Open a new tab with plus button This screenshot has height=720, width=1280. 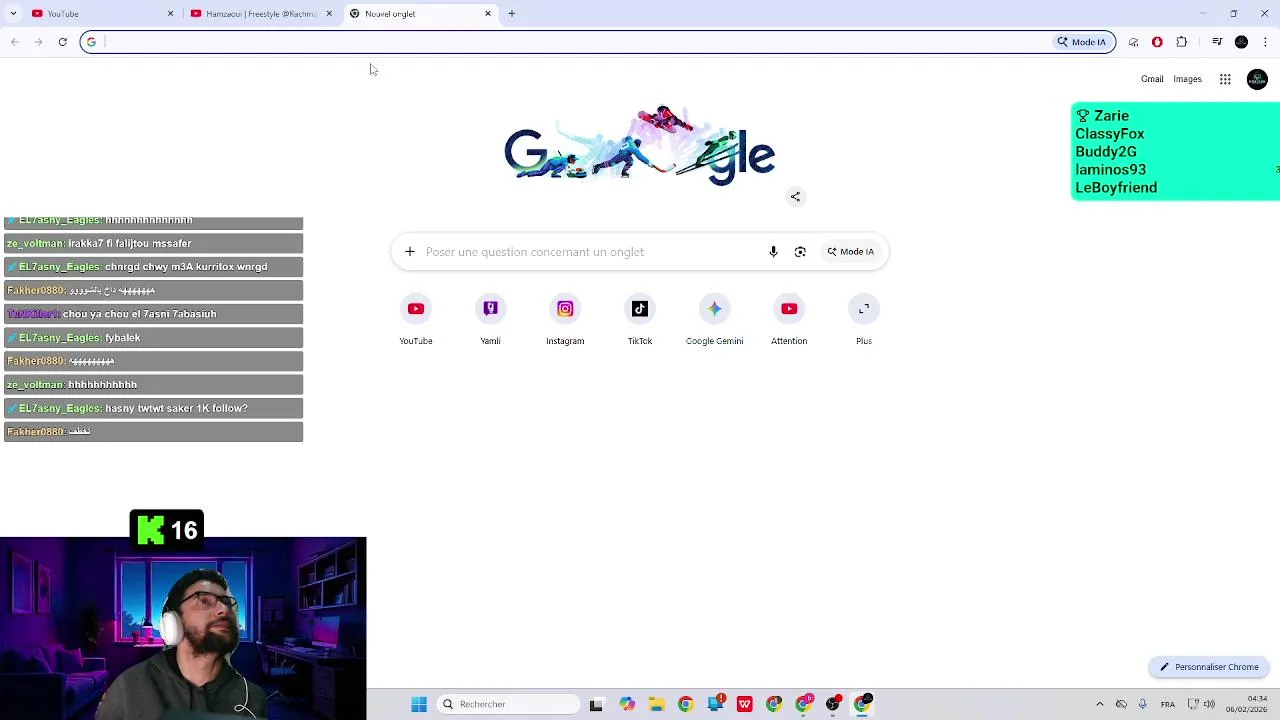[512, 14]
